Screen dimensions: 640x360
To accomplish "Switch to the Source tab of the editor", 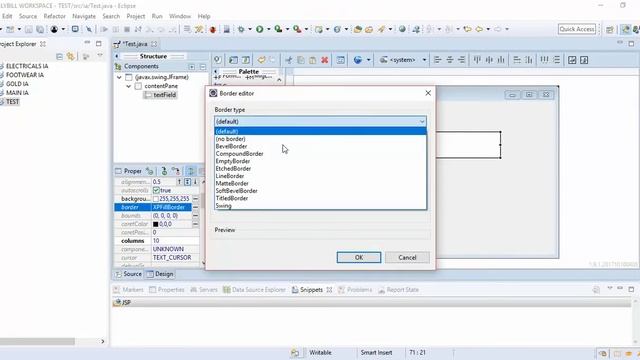I will (x=128, y=274).
